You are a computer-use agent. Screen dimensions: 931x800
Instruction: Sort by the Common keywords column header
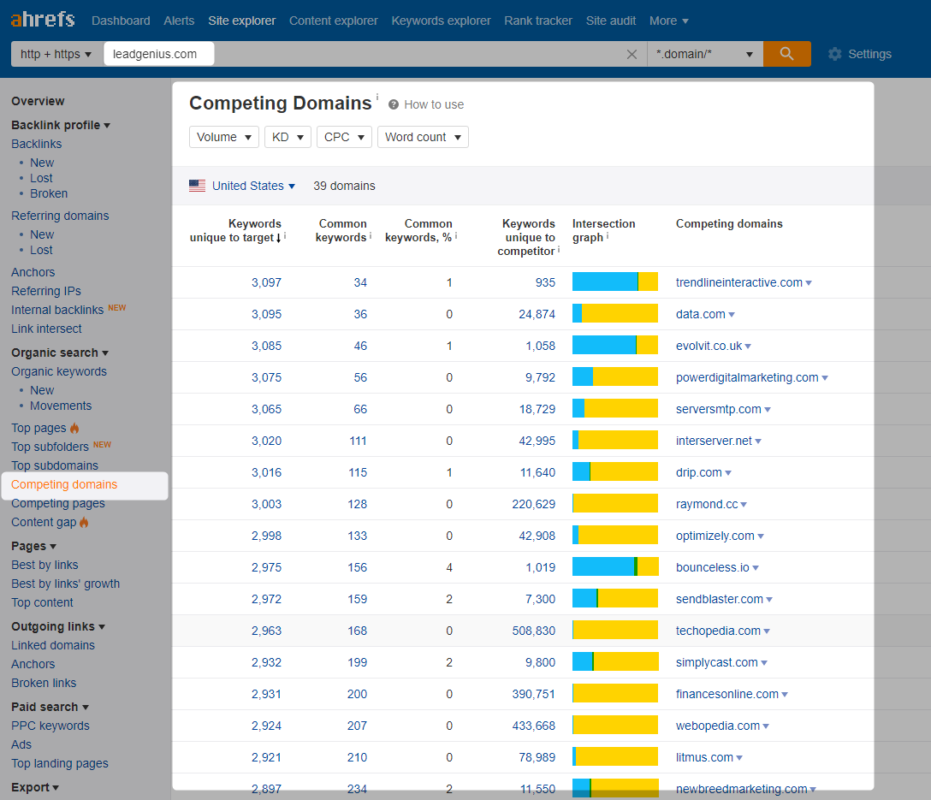[341, 231]
